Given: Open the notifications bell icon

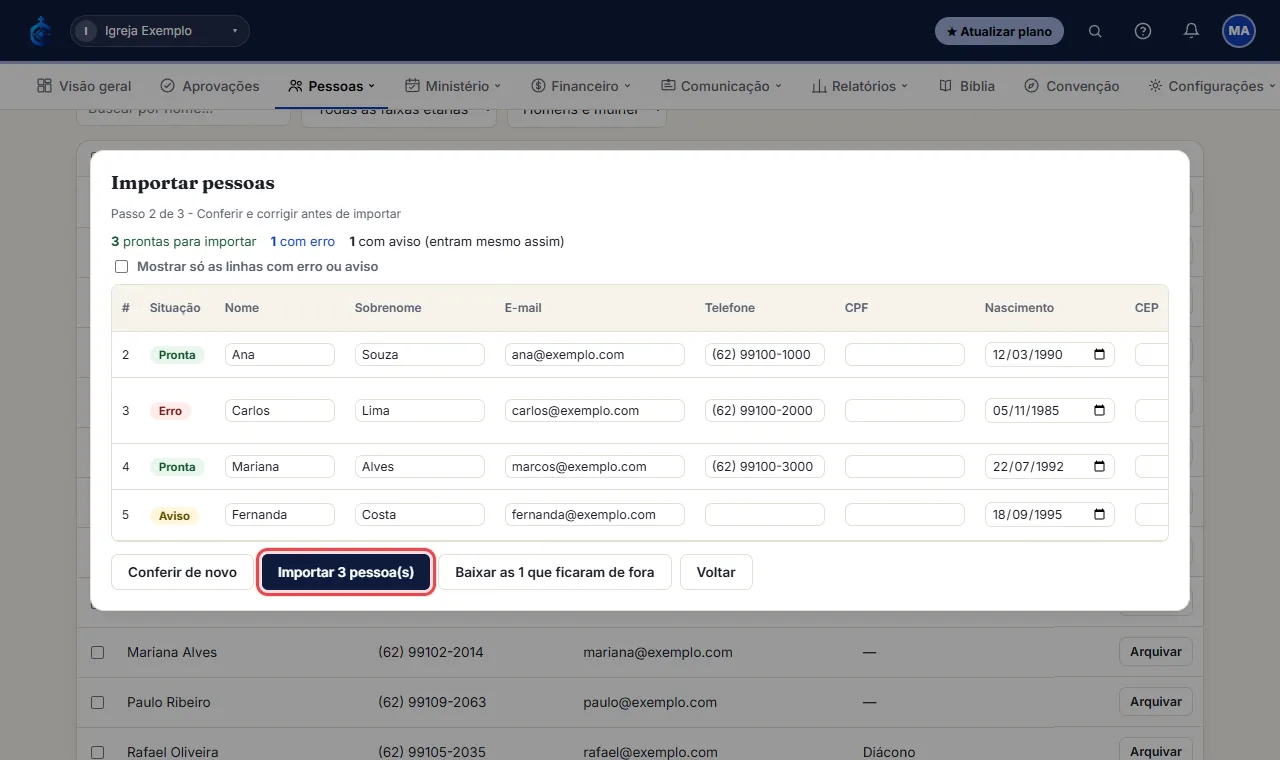Looking at the screenshot, I should [x=1191, y=31].
